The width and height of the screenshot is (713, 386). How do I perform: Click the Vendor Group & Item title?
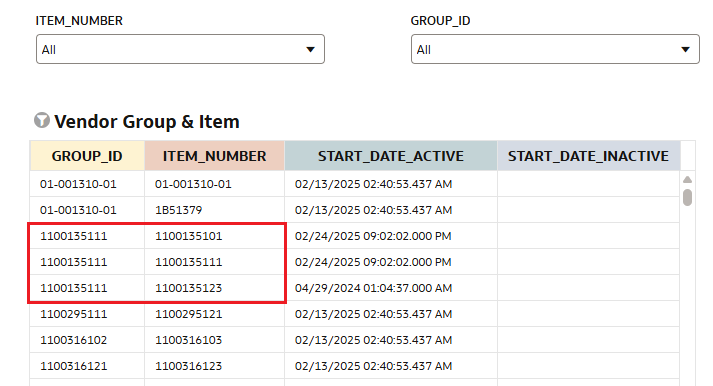(x=147, y=121)
